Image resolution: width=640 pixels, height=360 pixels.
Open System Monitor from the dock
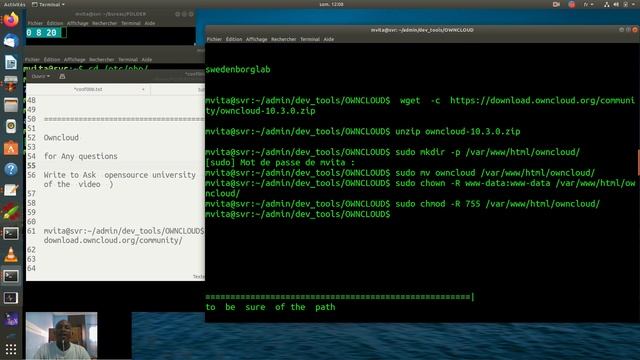[x=11, y=298]
